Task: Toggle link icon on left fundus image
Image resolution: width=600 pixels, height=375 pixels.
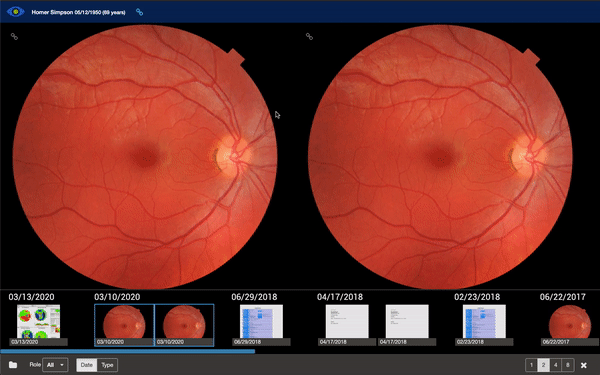Action: [14, 36]
